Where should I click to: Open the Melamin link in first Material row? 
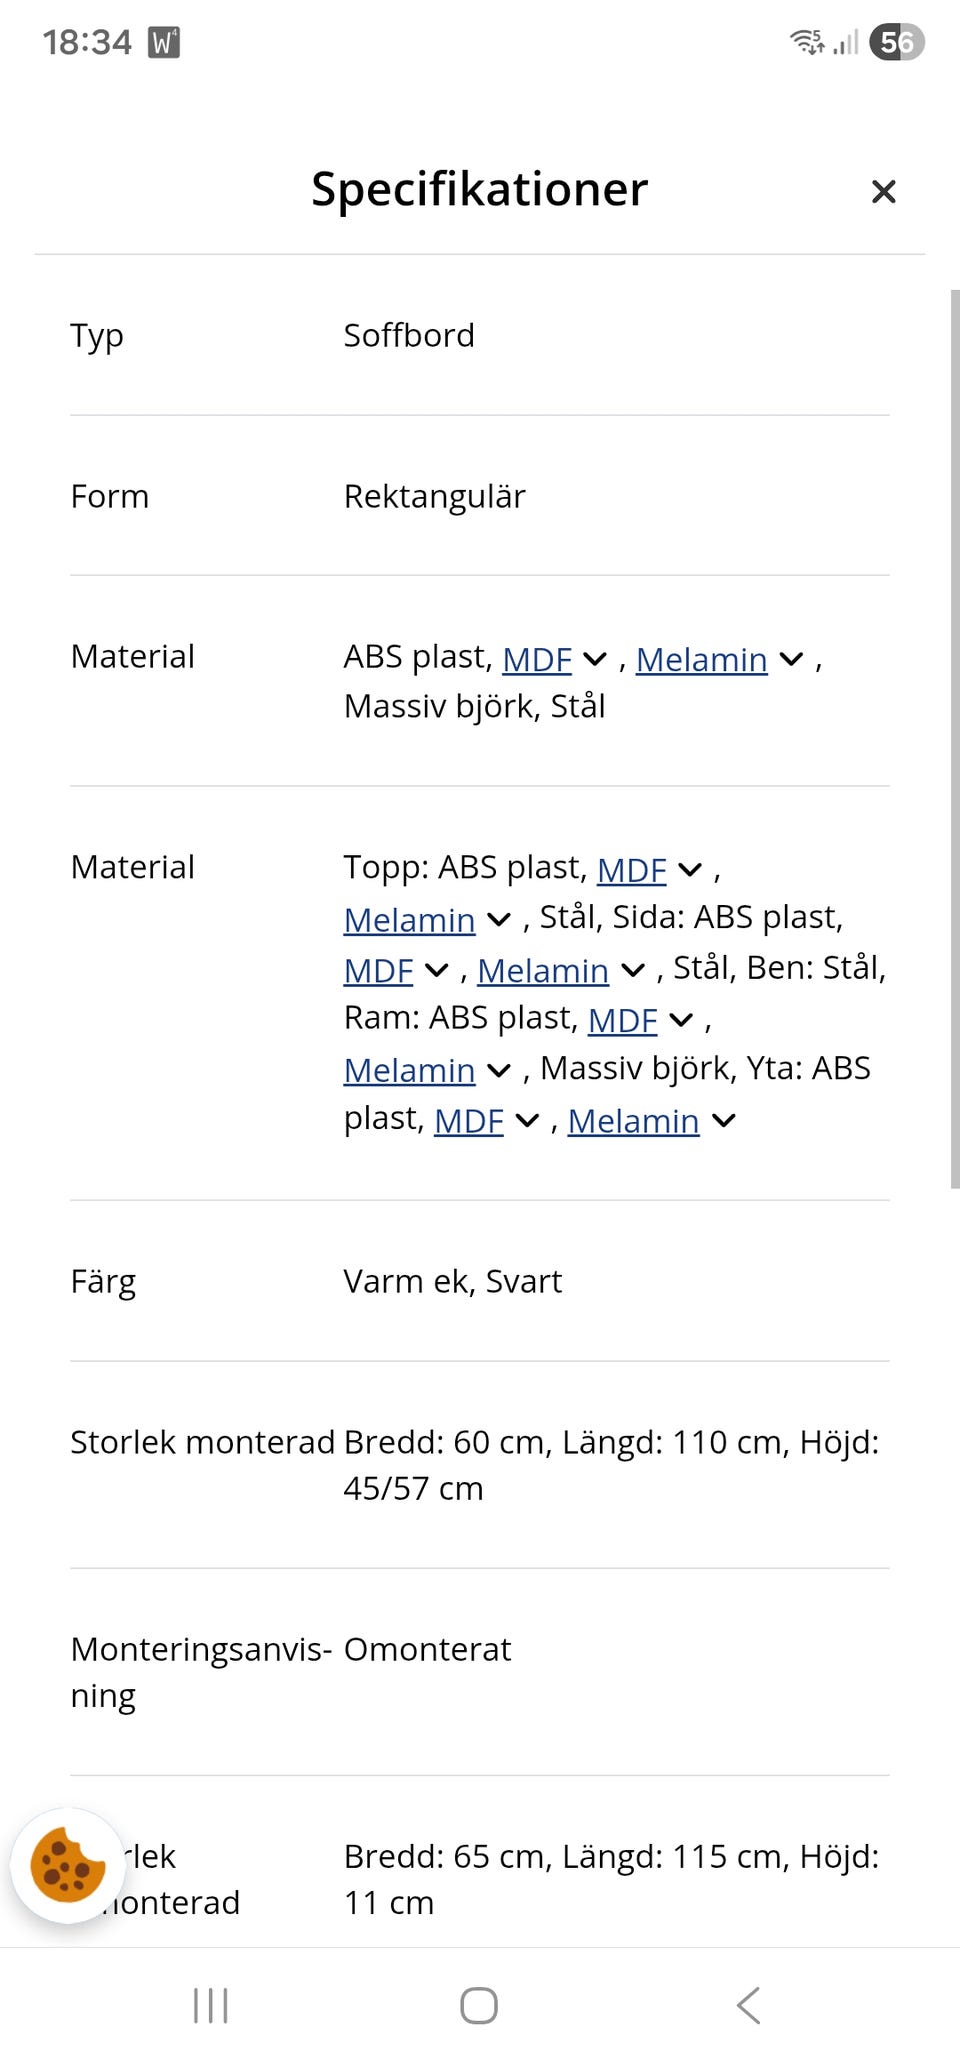coord(701,660)
